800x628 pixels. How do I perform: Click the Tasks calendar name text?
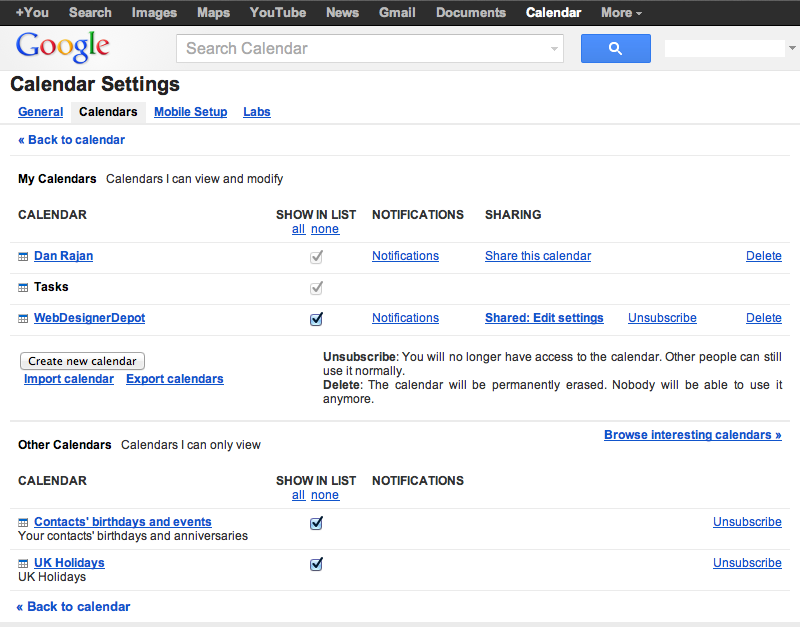click(x=51, y=287)
